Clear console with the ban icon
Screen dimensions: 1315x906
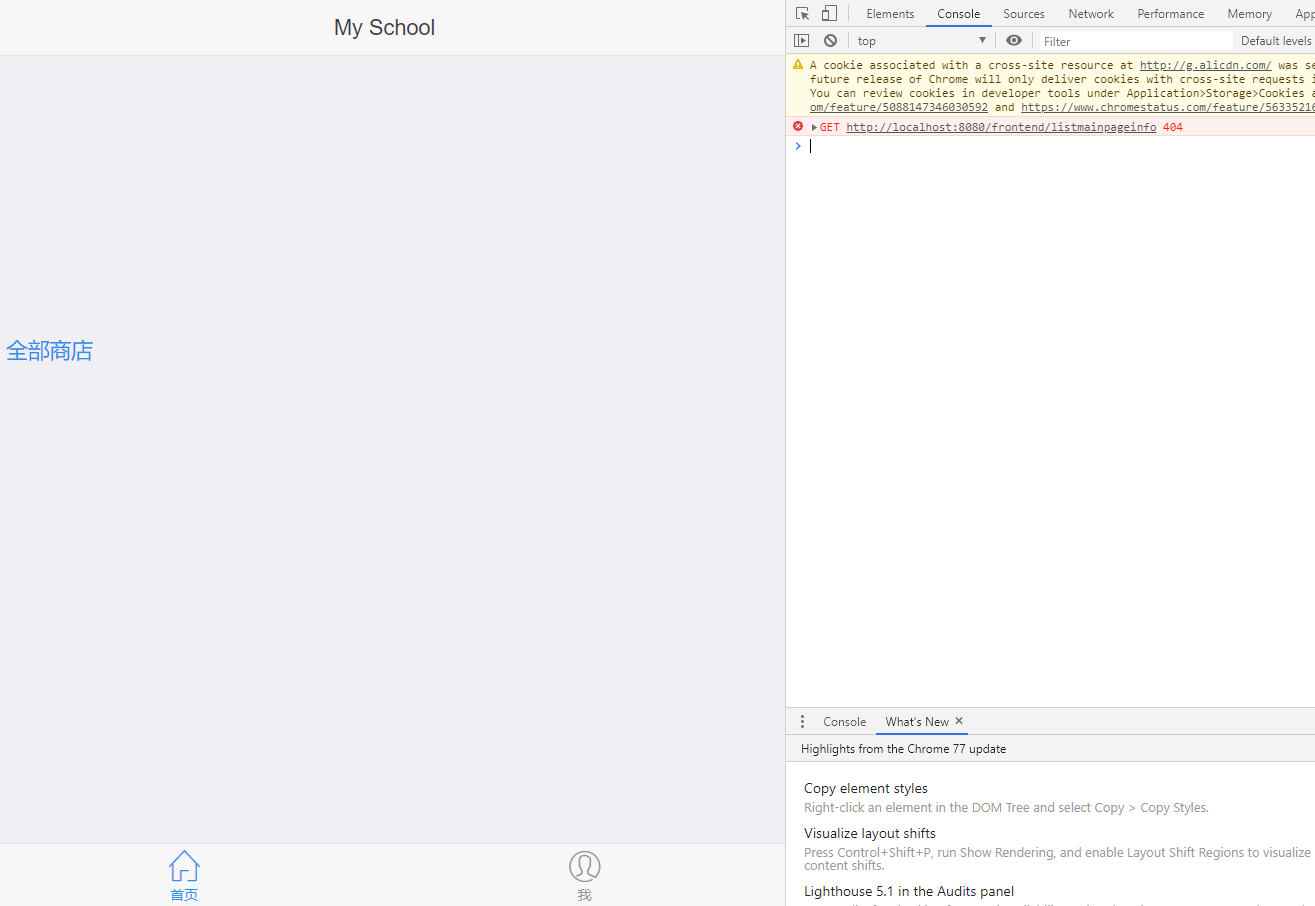pos(830,41)
